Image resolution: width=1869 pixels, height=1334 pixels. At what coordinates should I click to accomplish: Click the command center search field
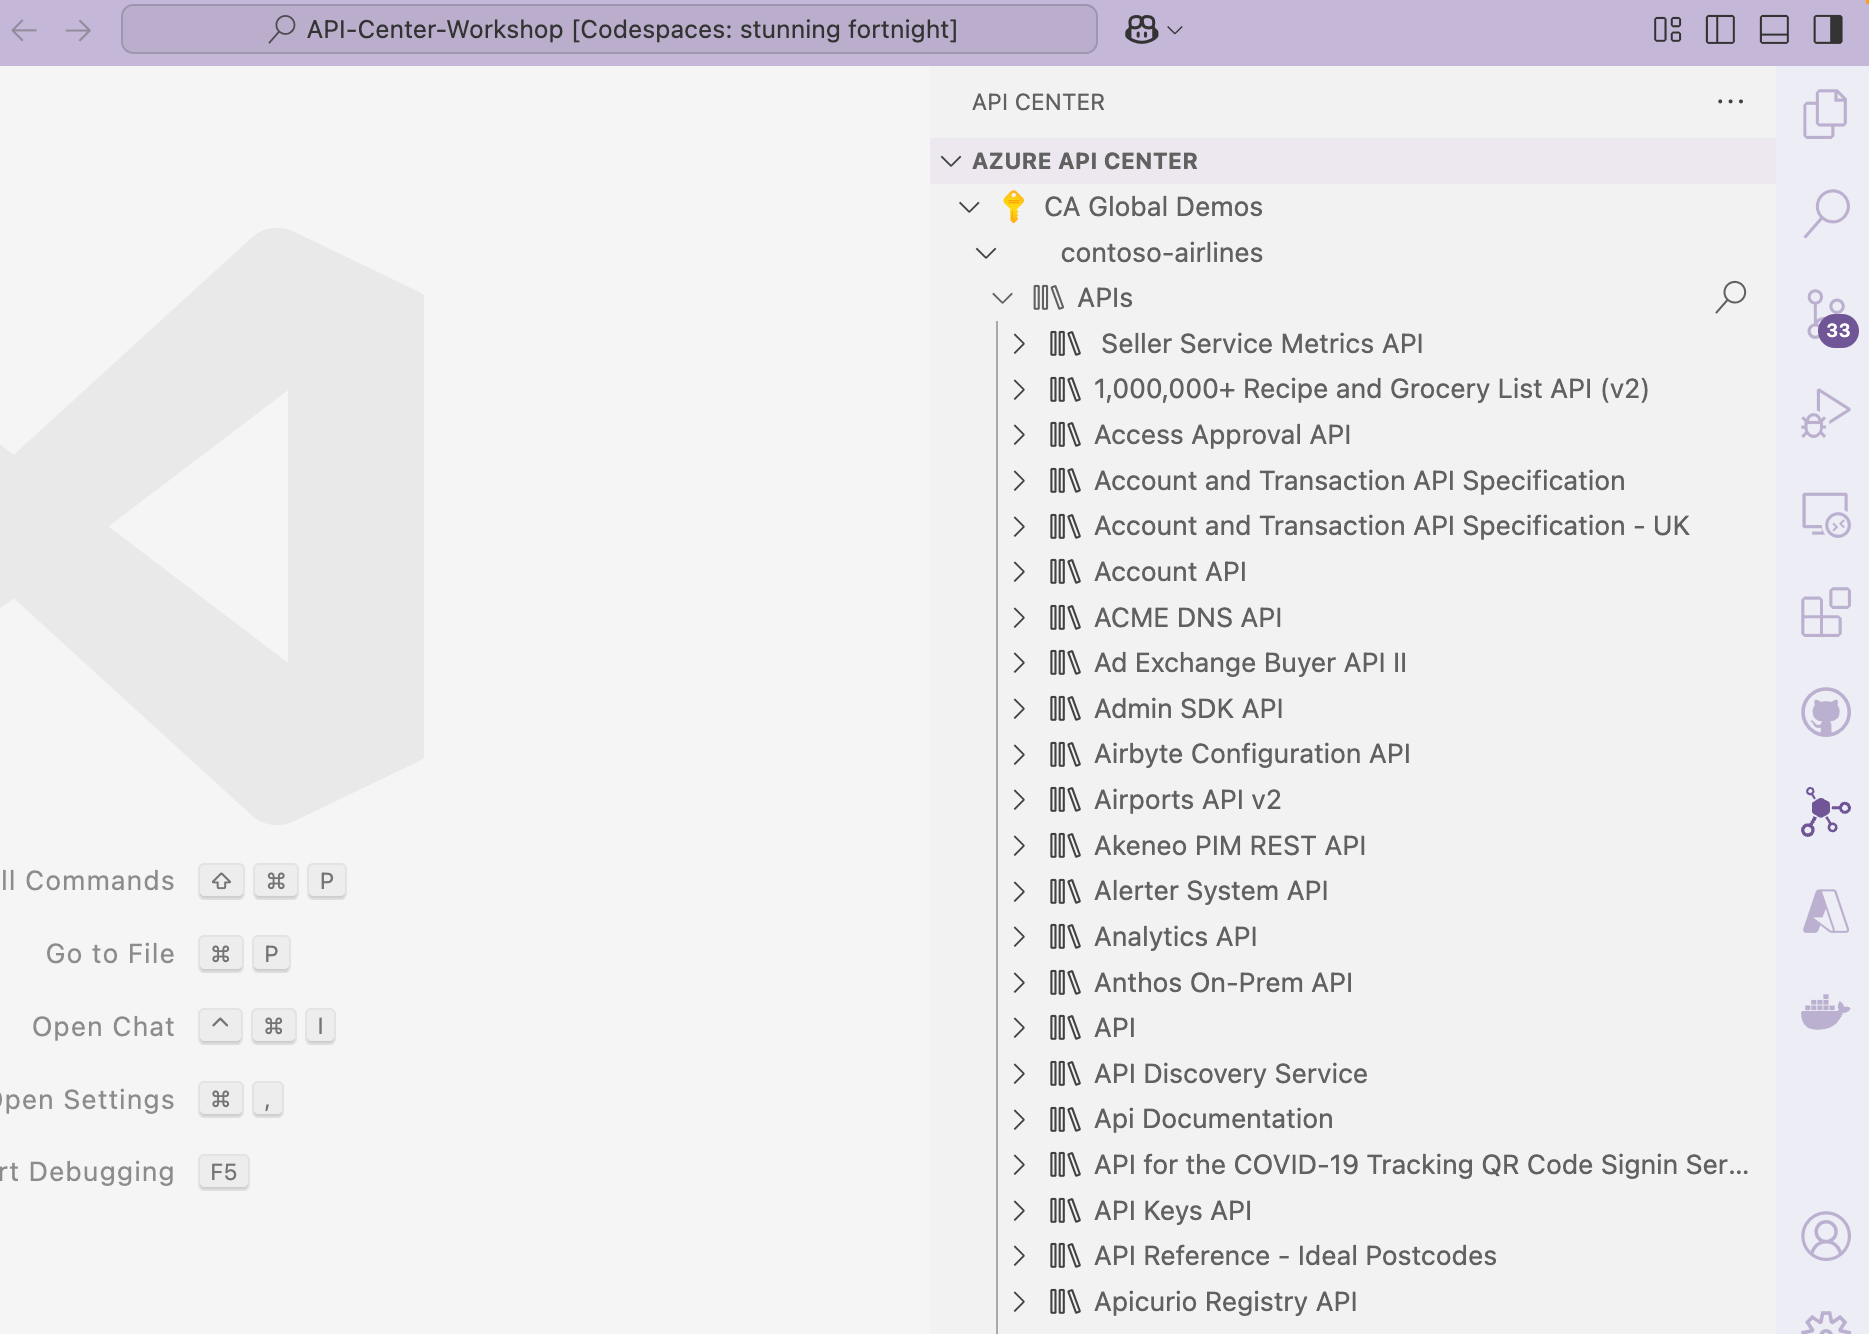tap(610, 29)
